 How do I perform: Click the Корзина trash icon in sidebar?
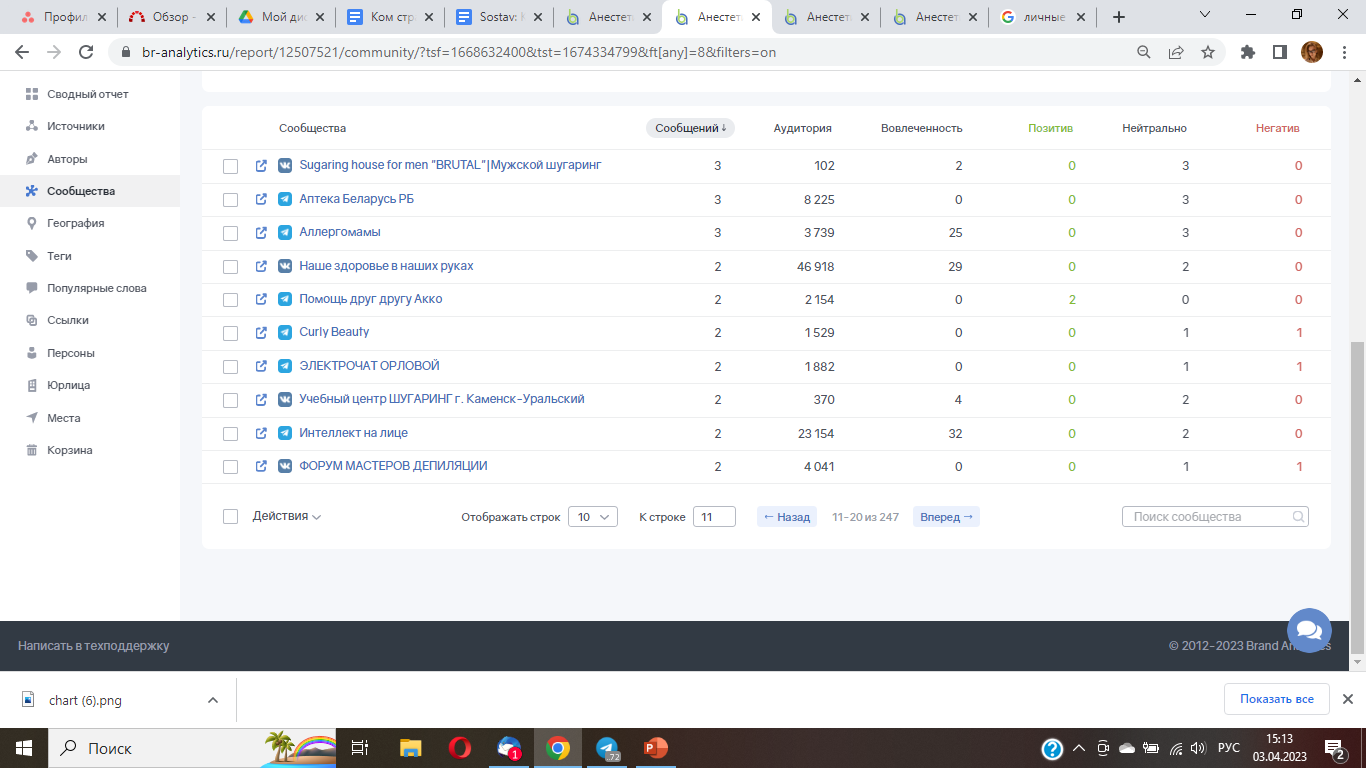pyautogui.click(x=32, y=450)
